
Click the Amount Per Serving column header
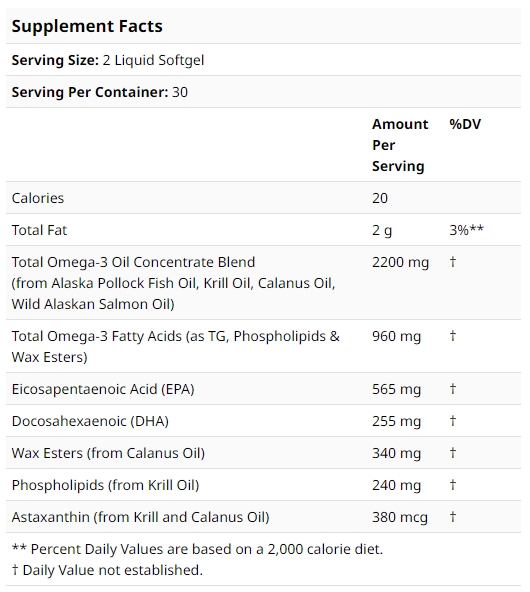(x=400, y=145)
